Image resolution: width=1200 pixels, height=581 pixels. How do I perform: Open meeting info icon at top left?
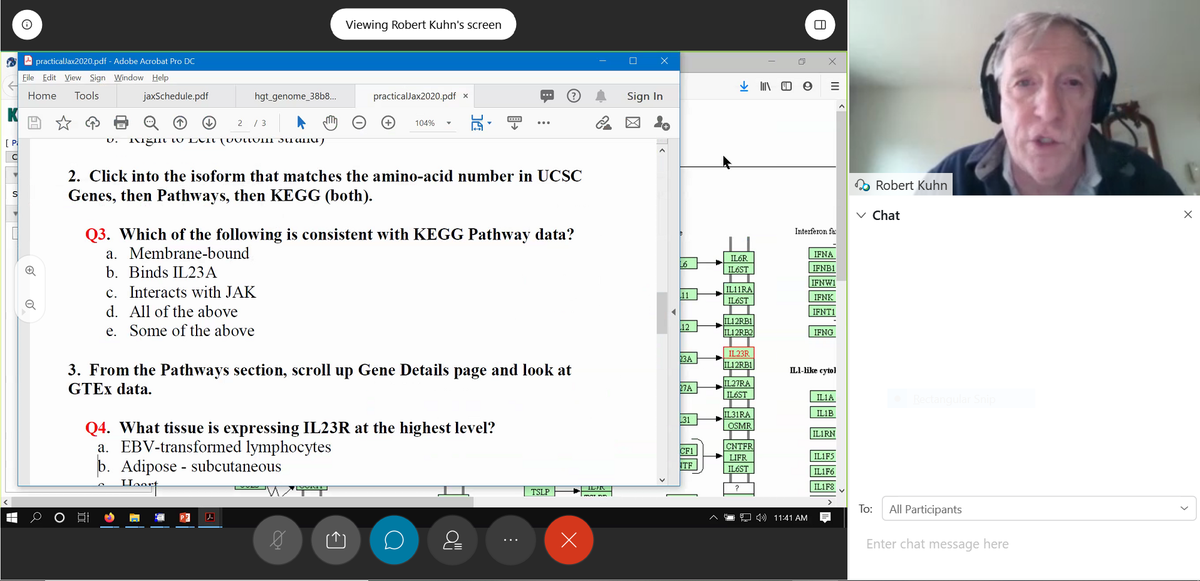[26, 24]
